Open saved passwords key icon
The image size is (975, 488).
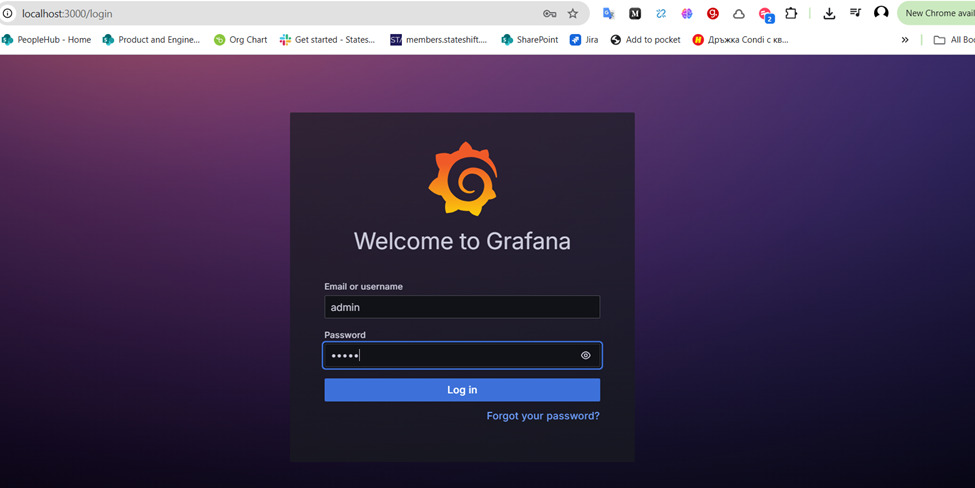tap(549, 13)
